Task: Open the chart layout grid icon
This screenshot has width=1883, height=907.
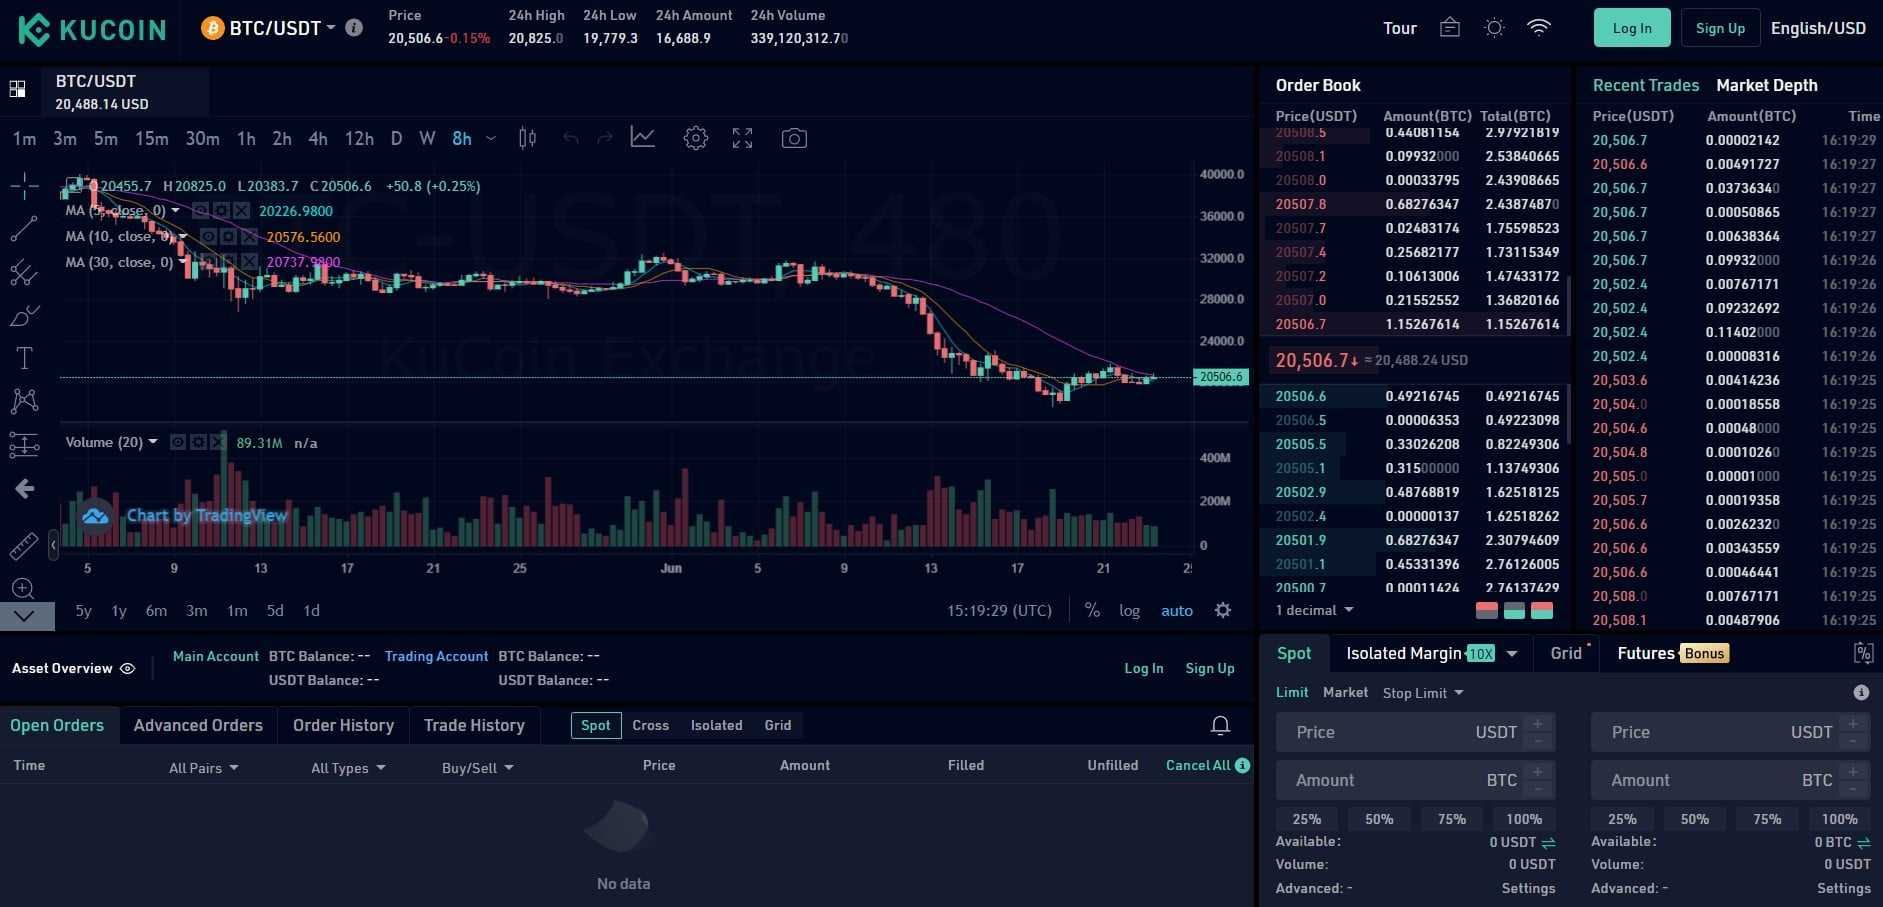Action: tap(17, 89)
